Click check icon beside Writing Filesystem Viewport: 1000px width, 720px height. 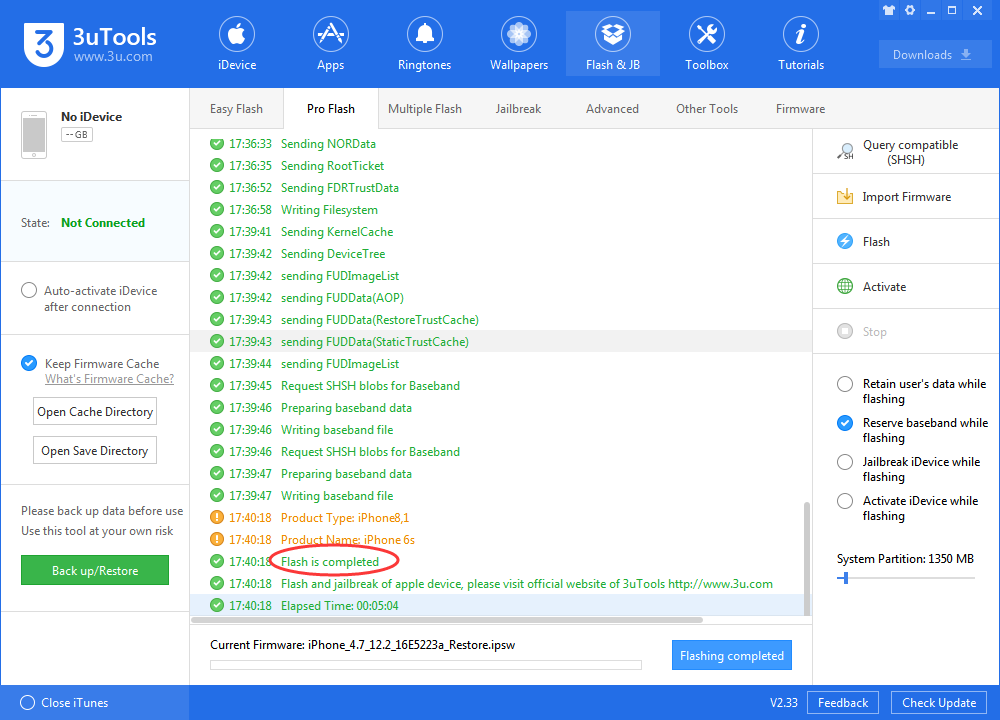(x=217, y=209)
